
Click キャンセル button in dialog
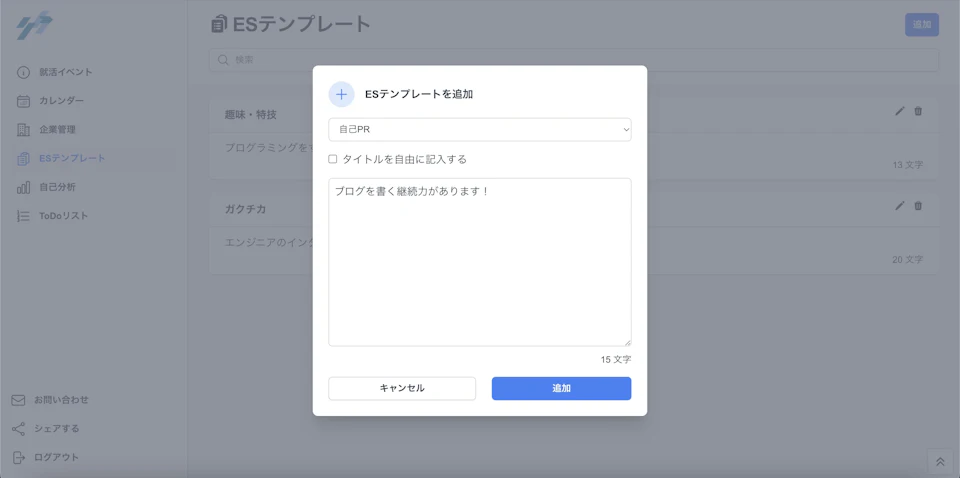coord(402,389)
